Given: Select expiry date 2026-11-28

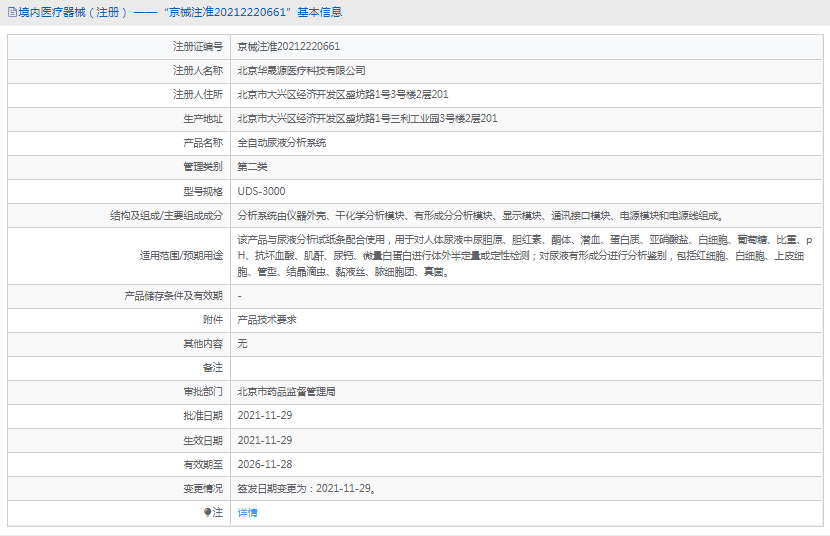Looking at the screenshot, I should tap(265, 465).
